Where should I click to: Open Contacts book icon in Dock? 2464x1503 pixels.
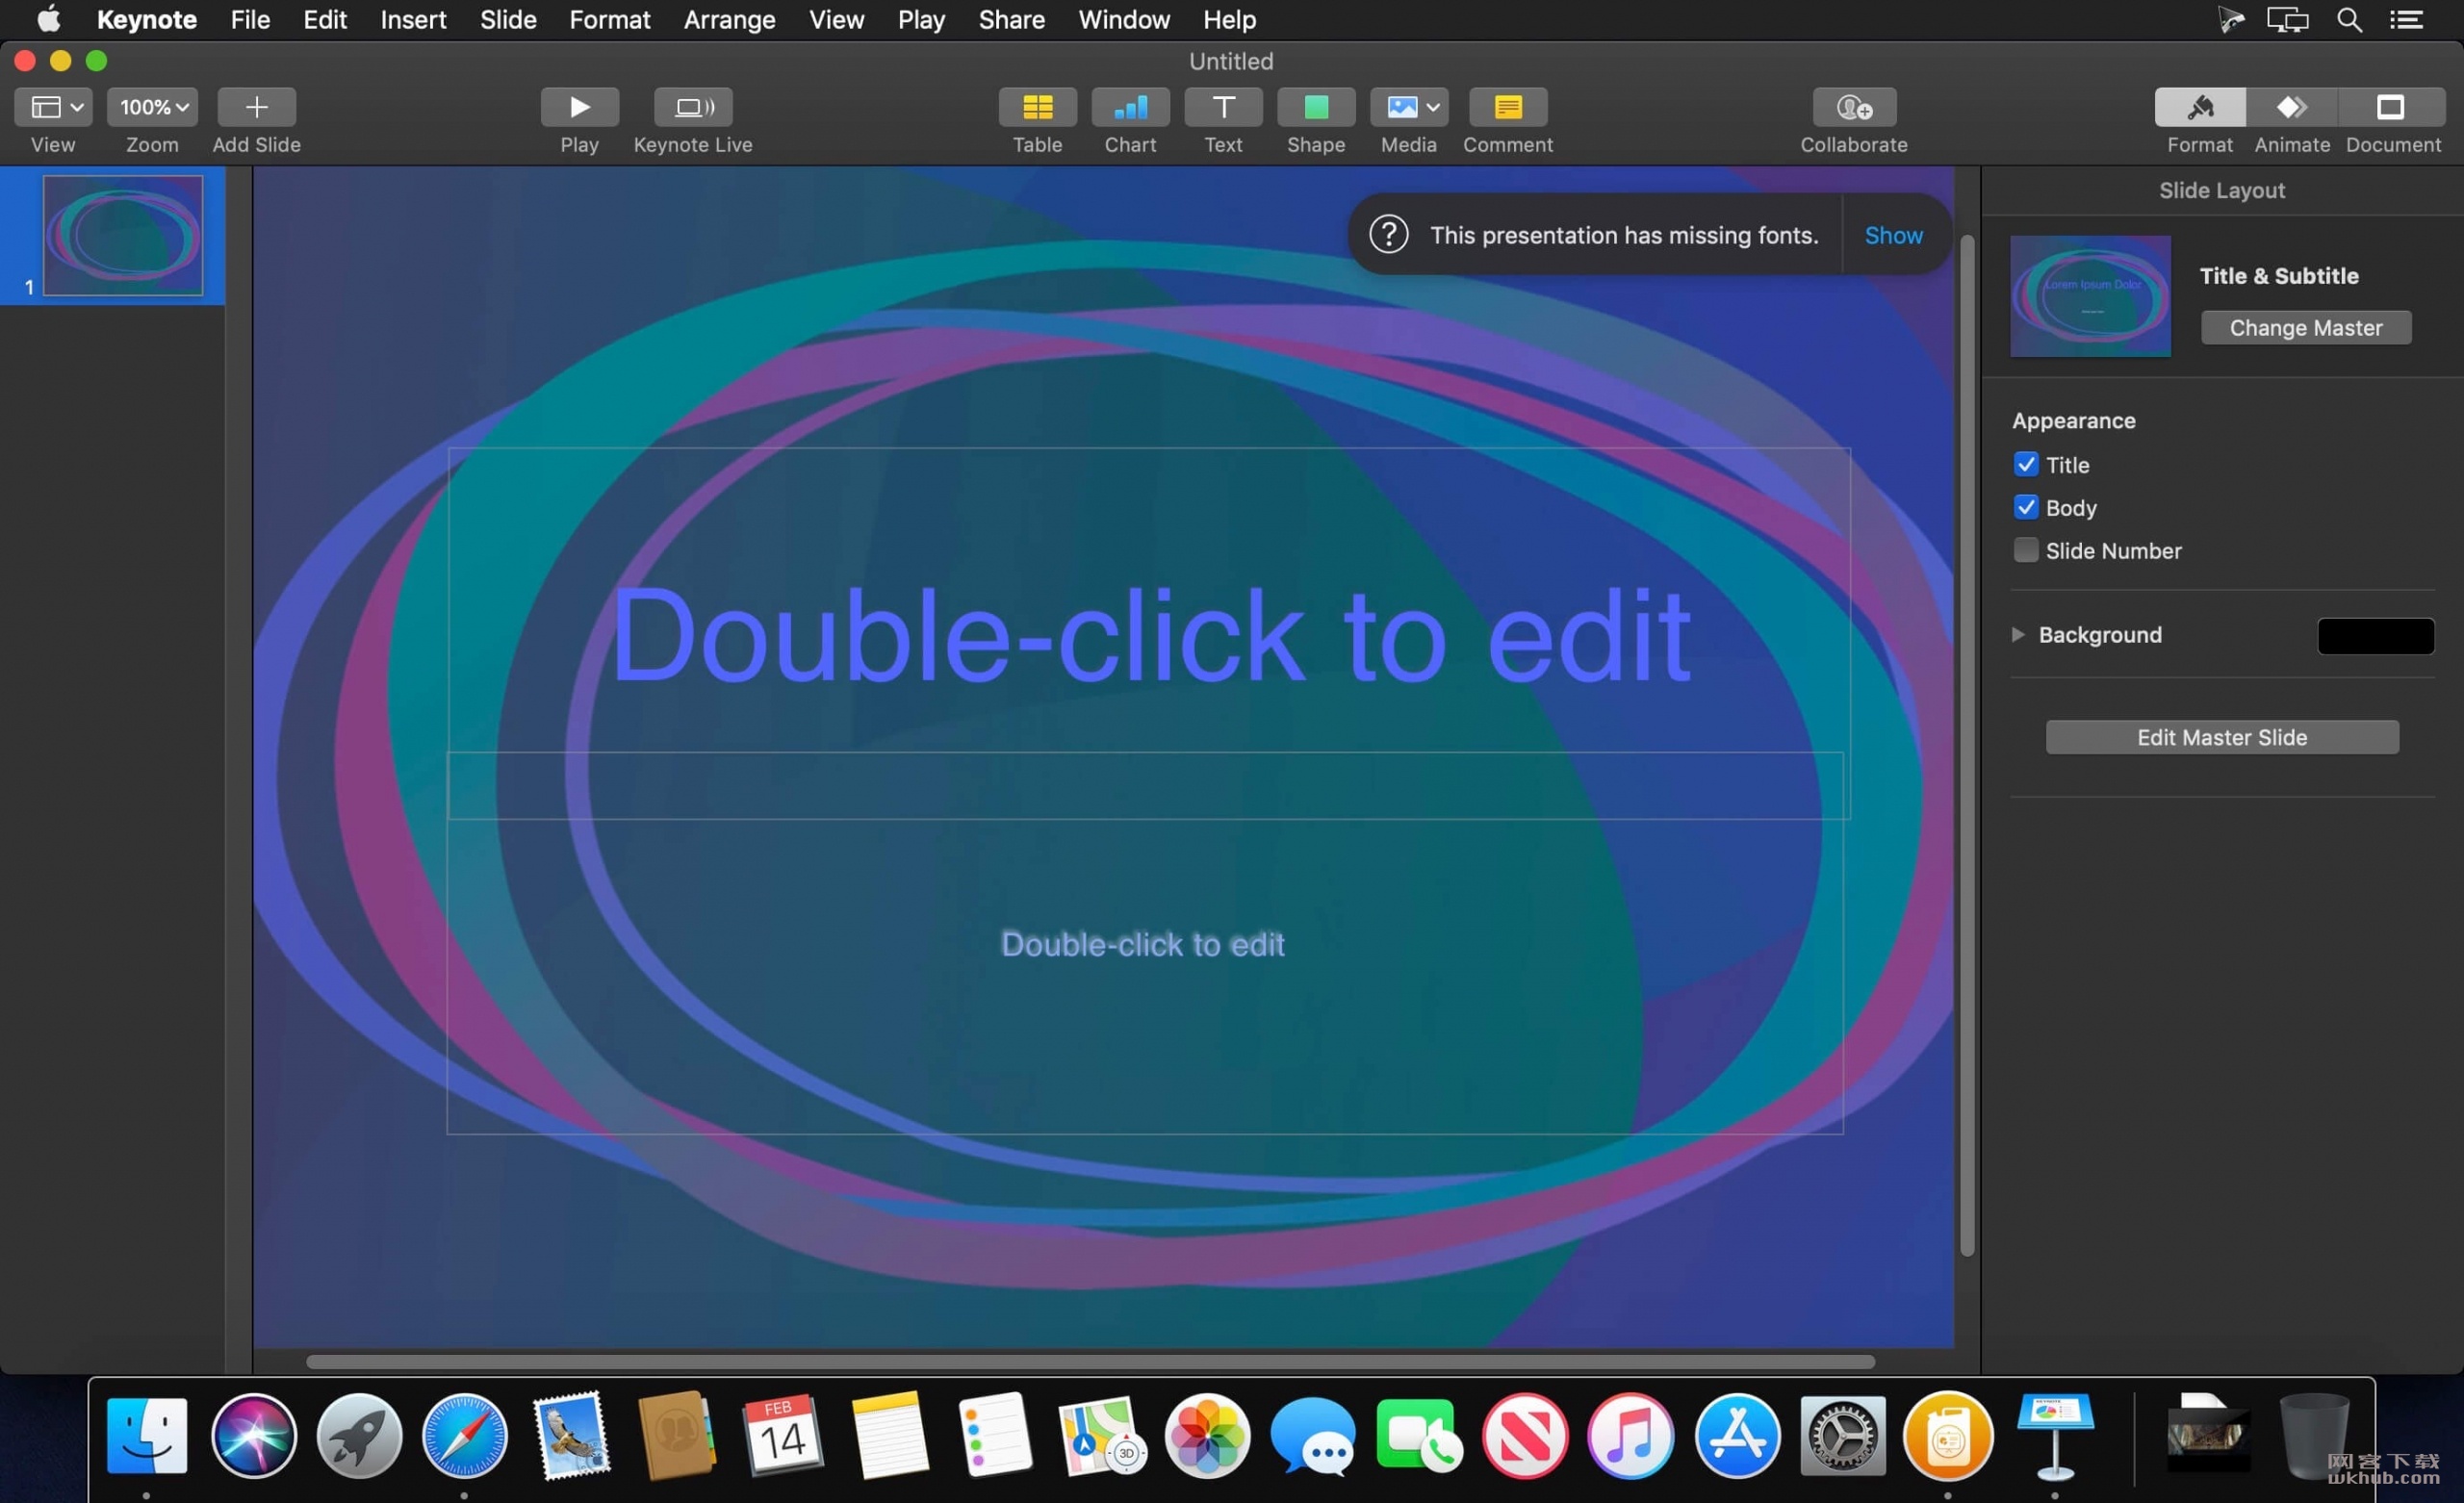(677, 1436)
